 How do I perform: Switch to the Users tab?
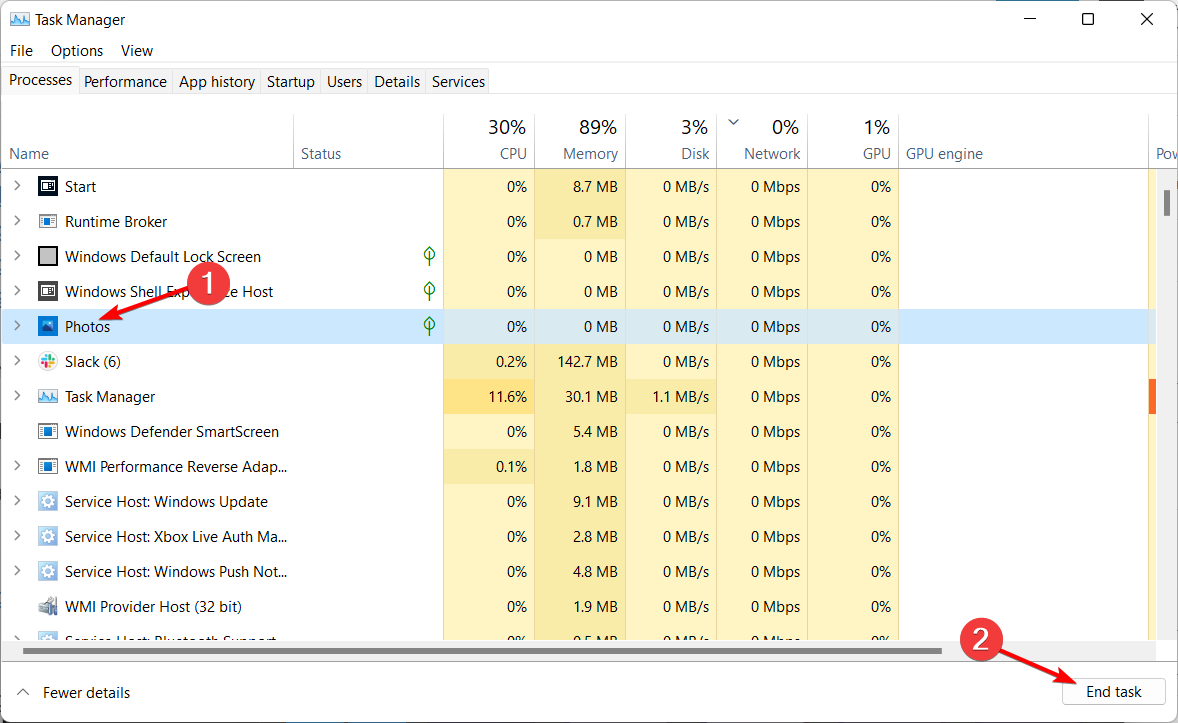coord(344,81)
